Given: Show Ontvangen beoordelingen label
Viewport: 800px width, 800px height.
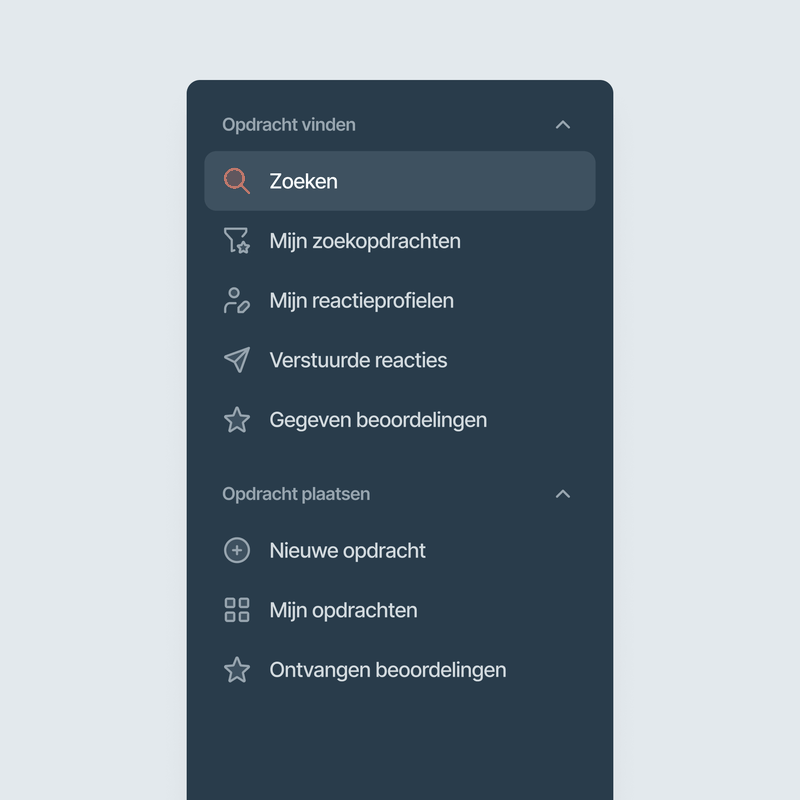Looking at the screenshot, I should 387,670.
